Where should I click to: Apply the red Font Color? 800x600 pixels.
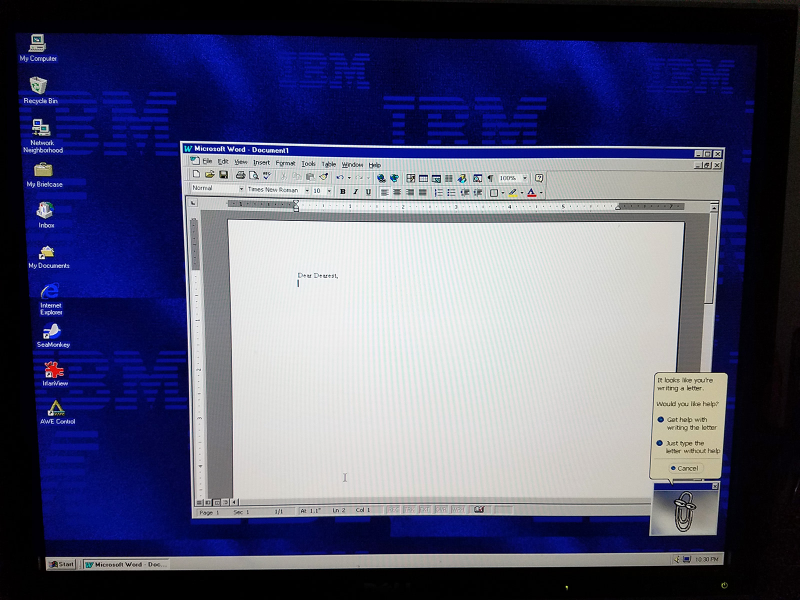pos(531,193)
